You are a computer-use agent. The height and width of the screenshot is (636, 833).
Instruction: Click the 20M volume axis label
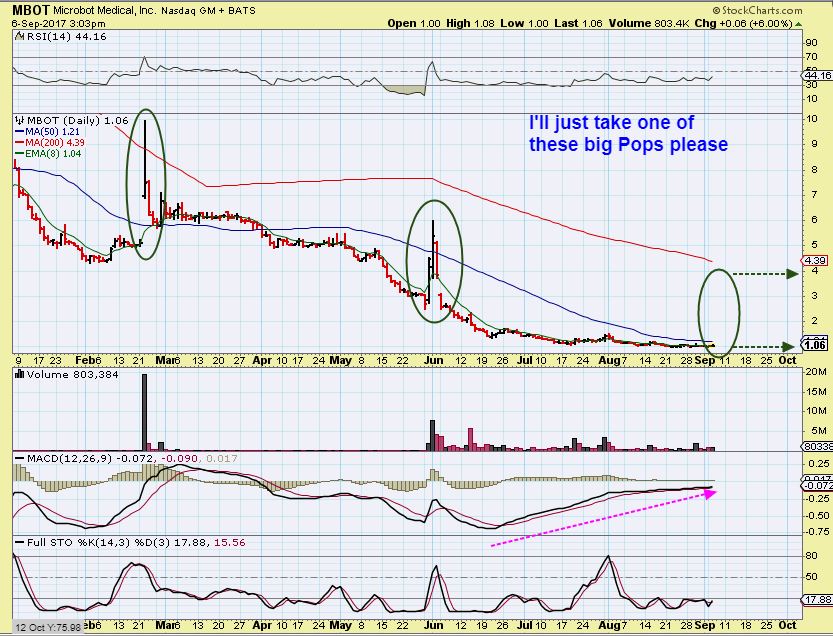pos(816,371)
